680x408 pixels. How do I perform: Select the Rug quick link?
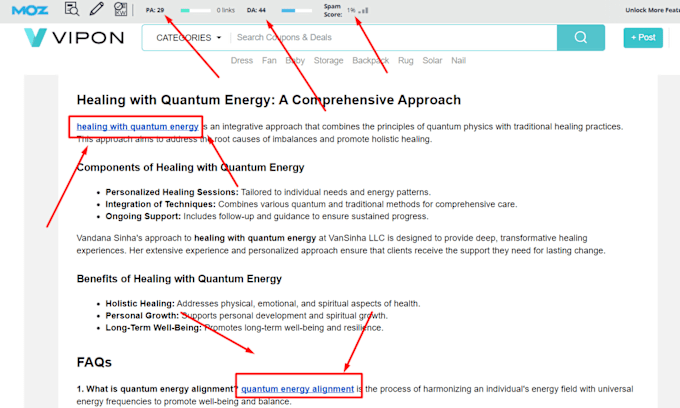tap(405, 60)
